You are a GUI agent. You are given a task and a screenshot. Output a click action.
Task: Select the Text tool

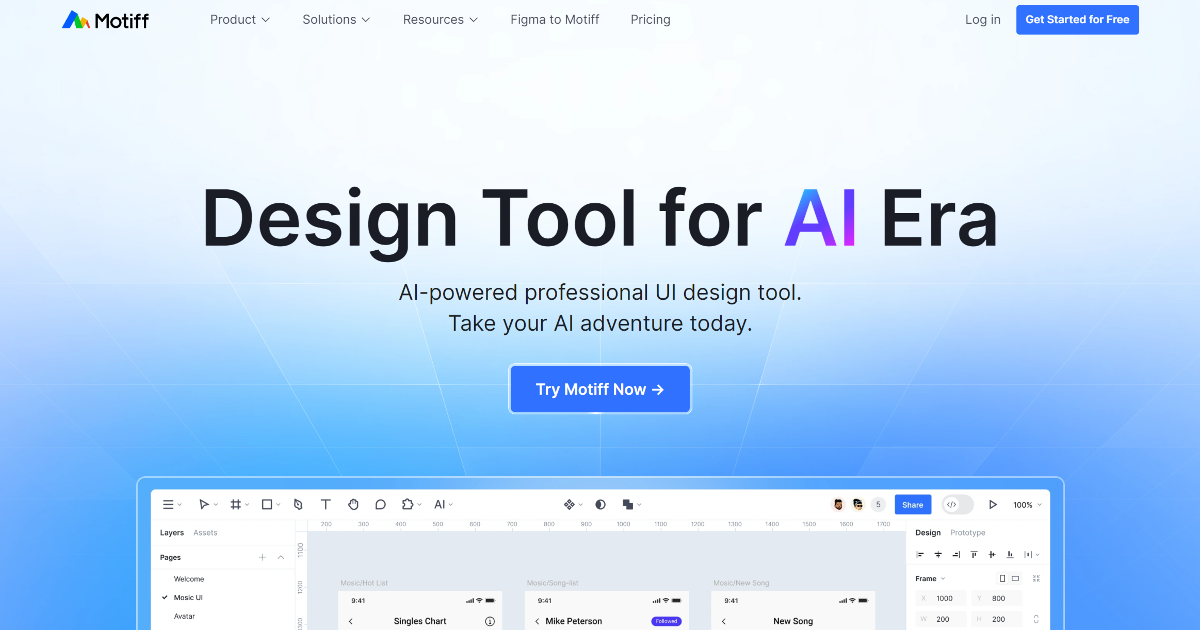(x=325, y=504)
